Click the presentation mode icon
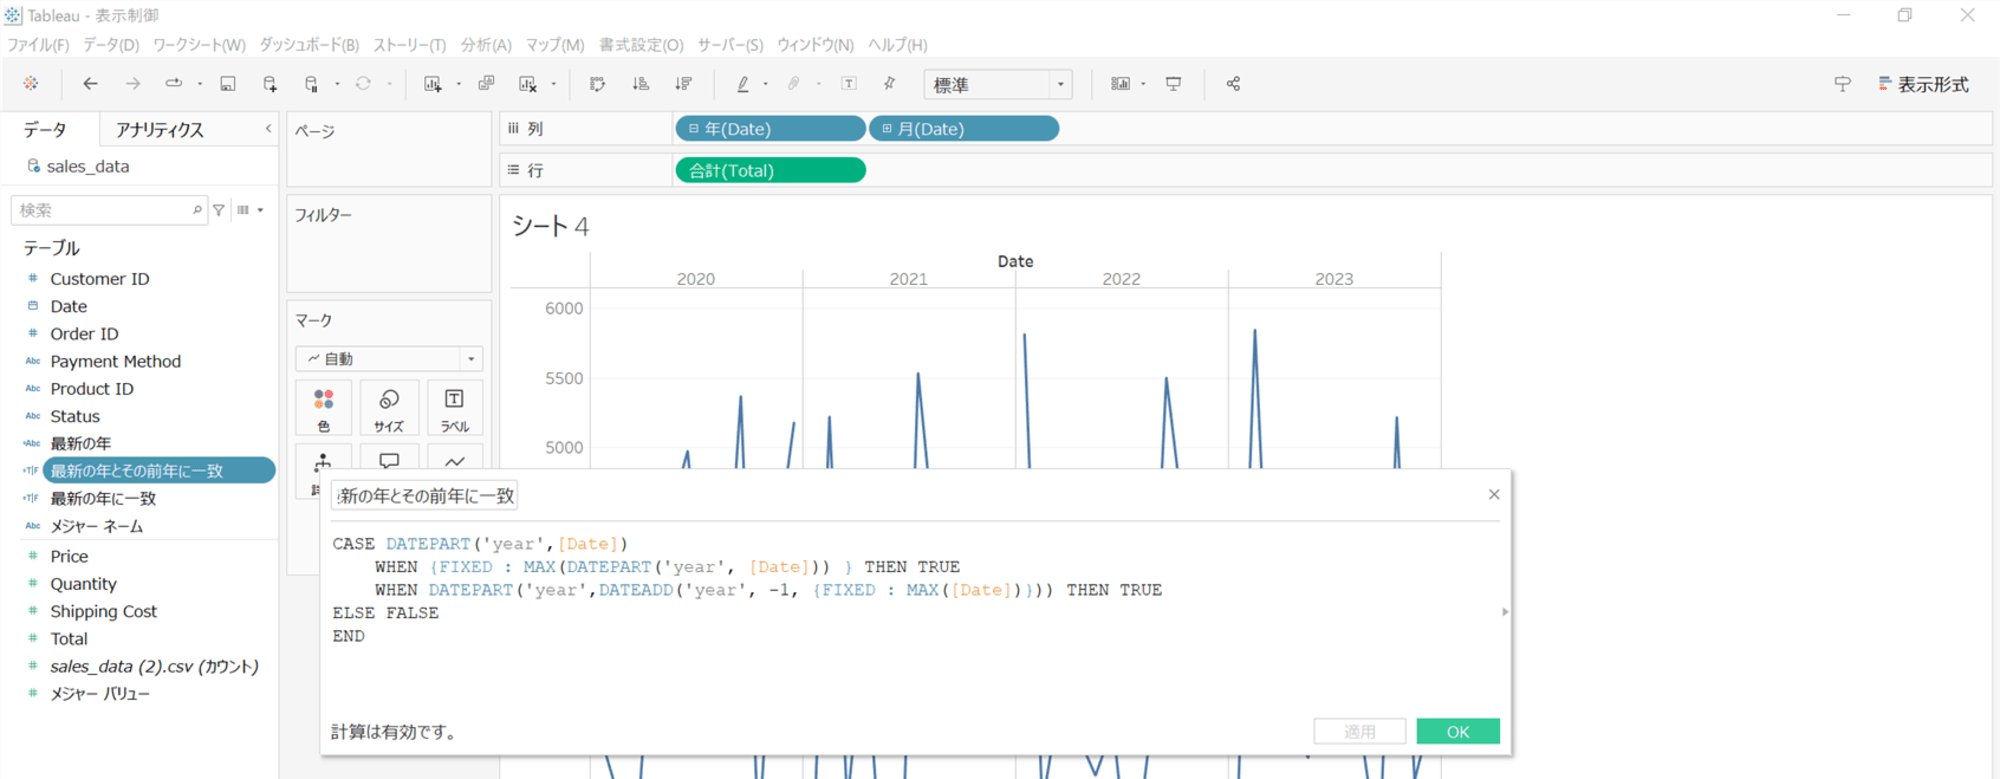The image size is (2000, 779). pos(1174,84)
